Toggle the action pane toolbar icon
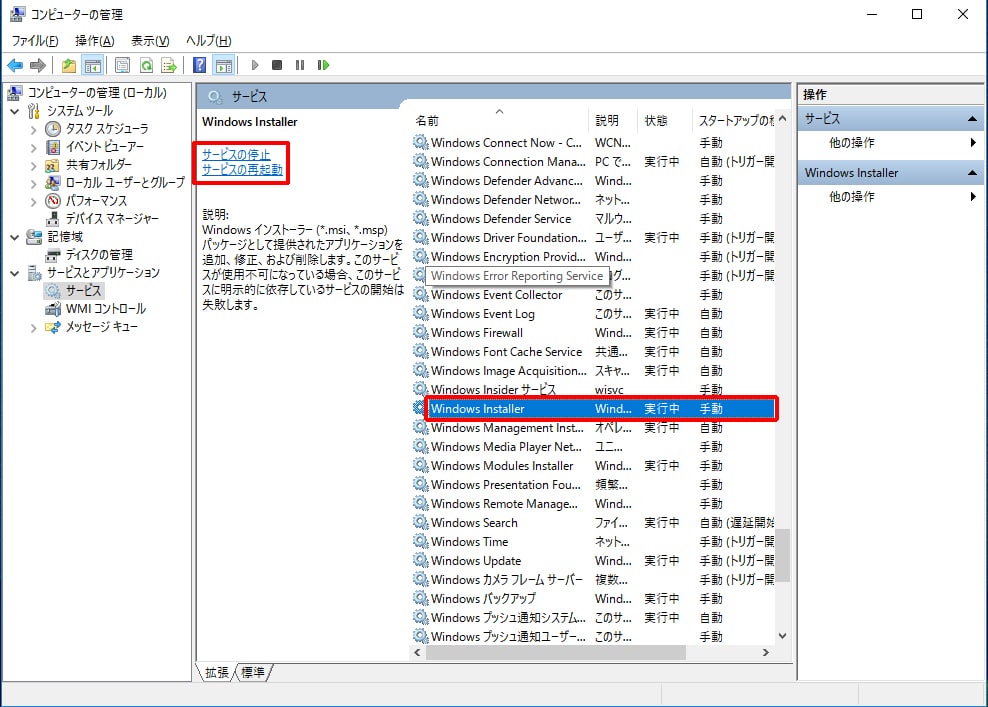This screenshot has height=707, width=988. point(224,65)
